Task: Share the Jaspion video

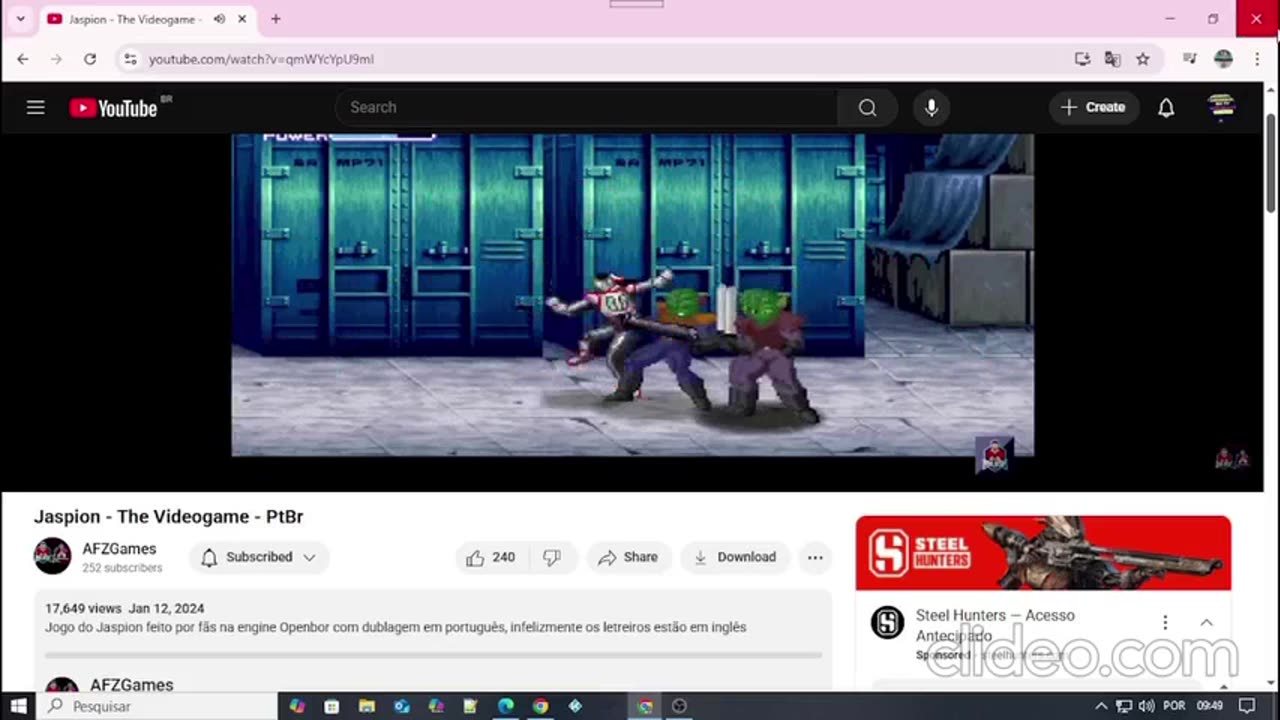Action: pyautogui.click(x=628, y=557)
